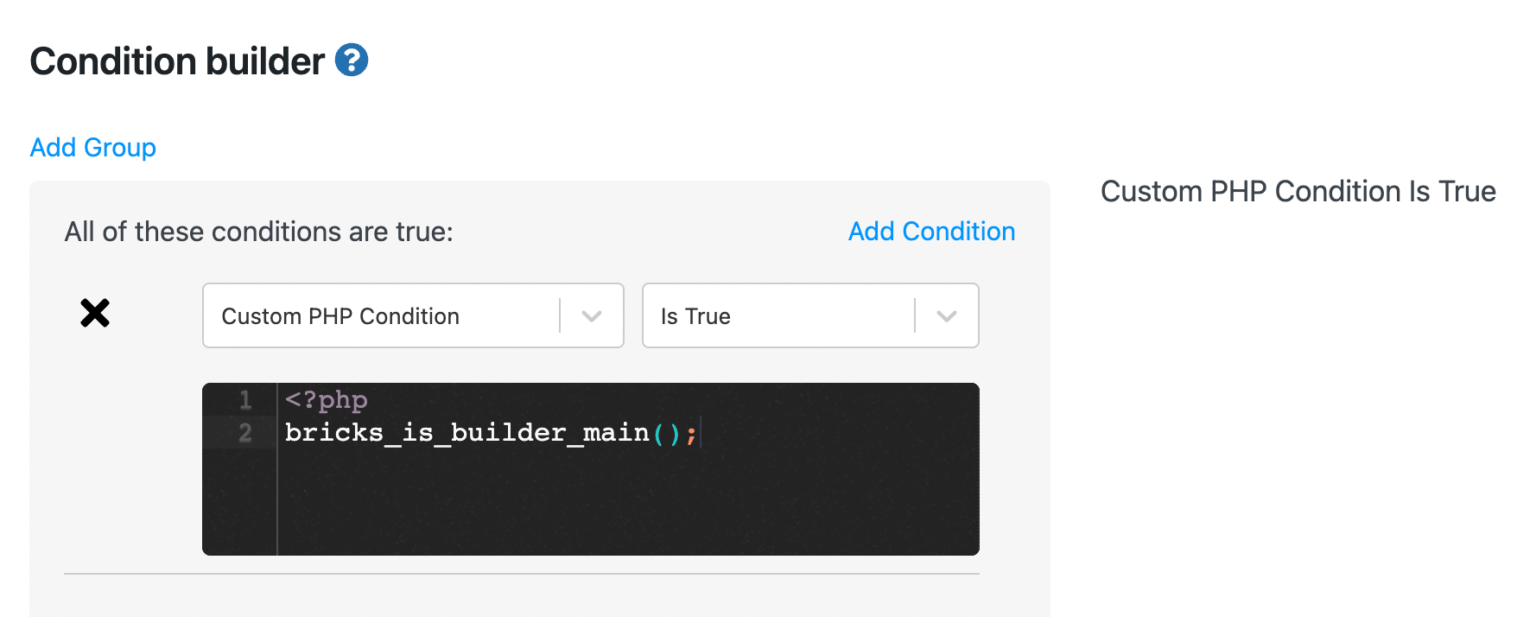The image size is (1536, 617).
Task: Click the Add Group link
Action: [92, 147]
